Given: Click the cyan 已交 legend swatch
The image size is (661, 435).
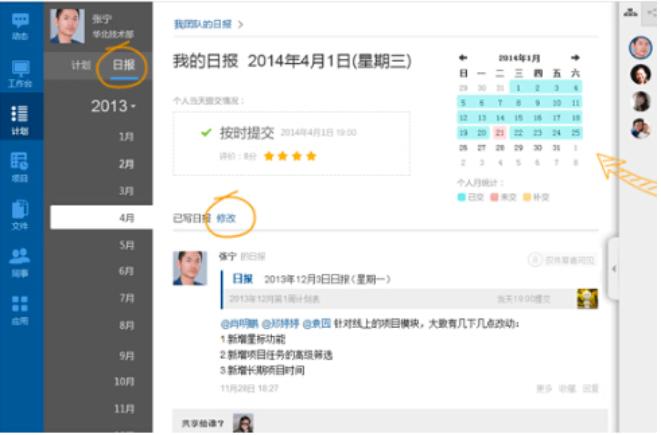Looking at the screenshot, I should tap(462, 197).
